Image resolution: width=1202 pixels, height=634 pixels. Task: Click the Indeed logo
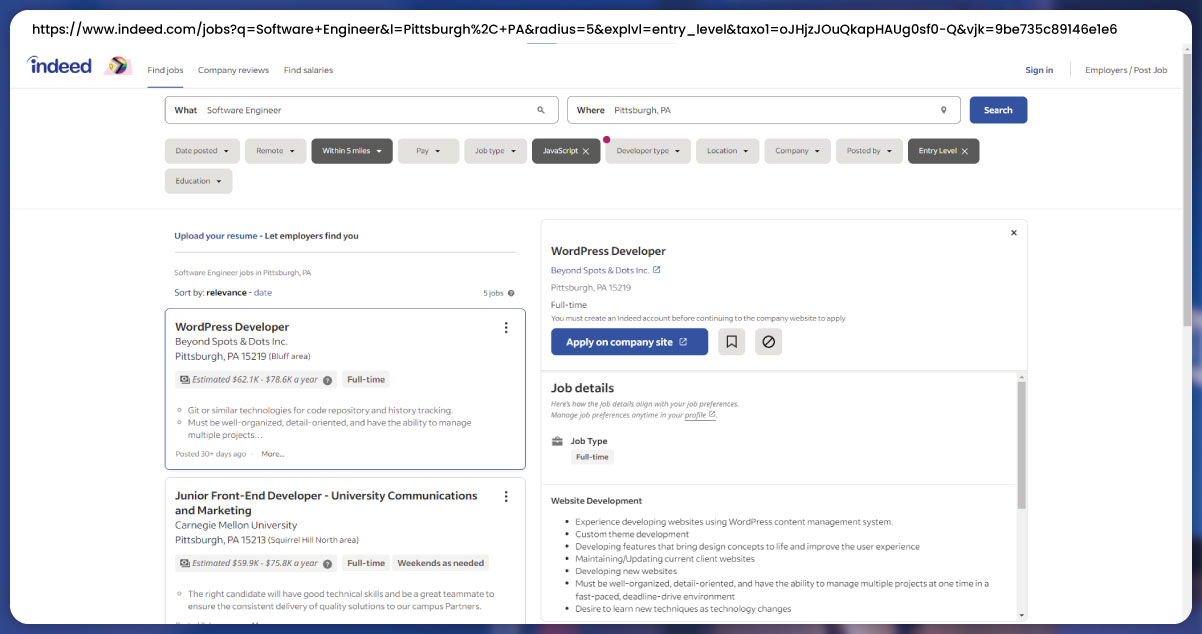(59, 66)
